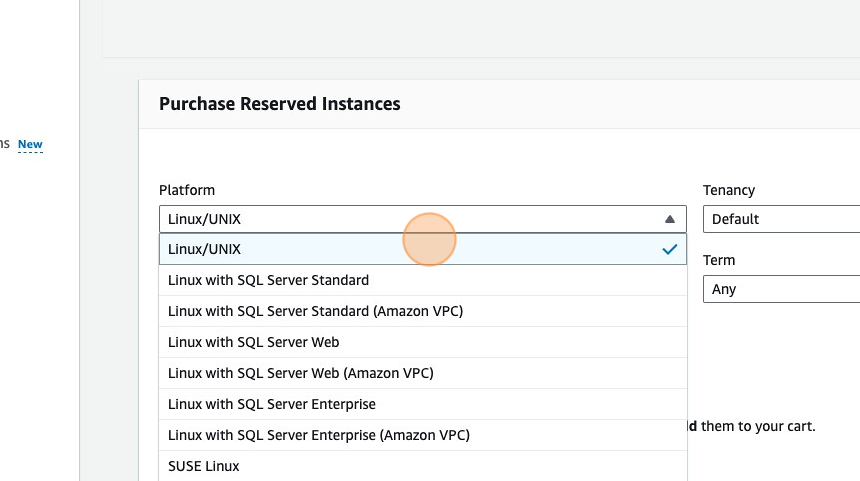Click the Platform combo box field
Screen dimensions: 860x481
pyautogui.click(x=400, y=219)
